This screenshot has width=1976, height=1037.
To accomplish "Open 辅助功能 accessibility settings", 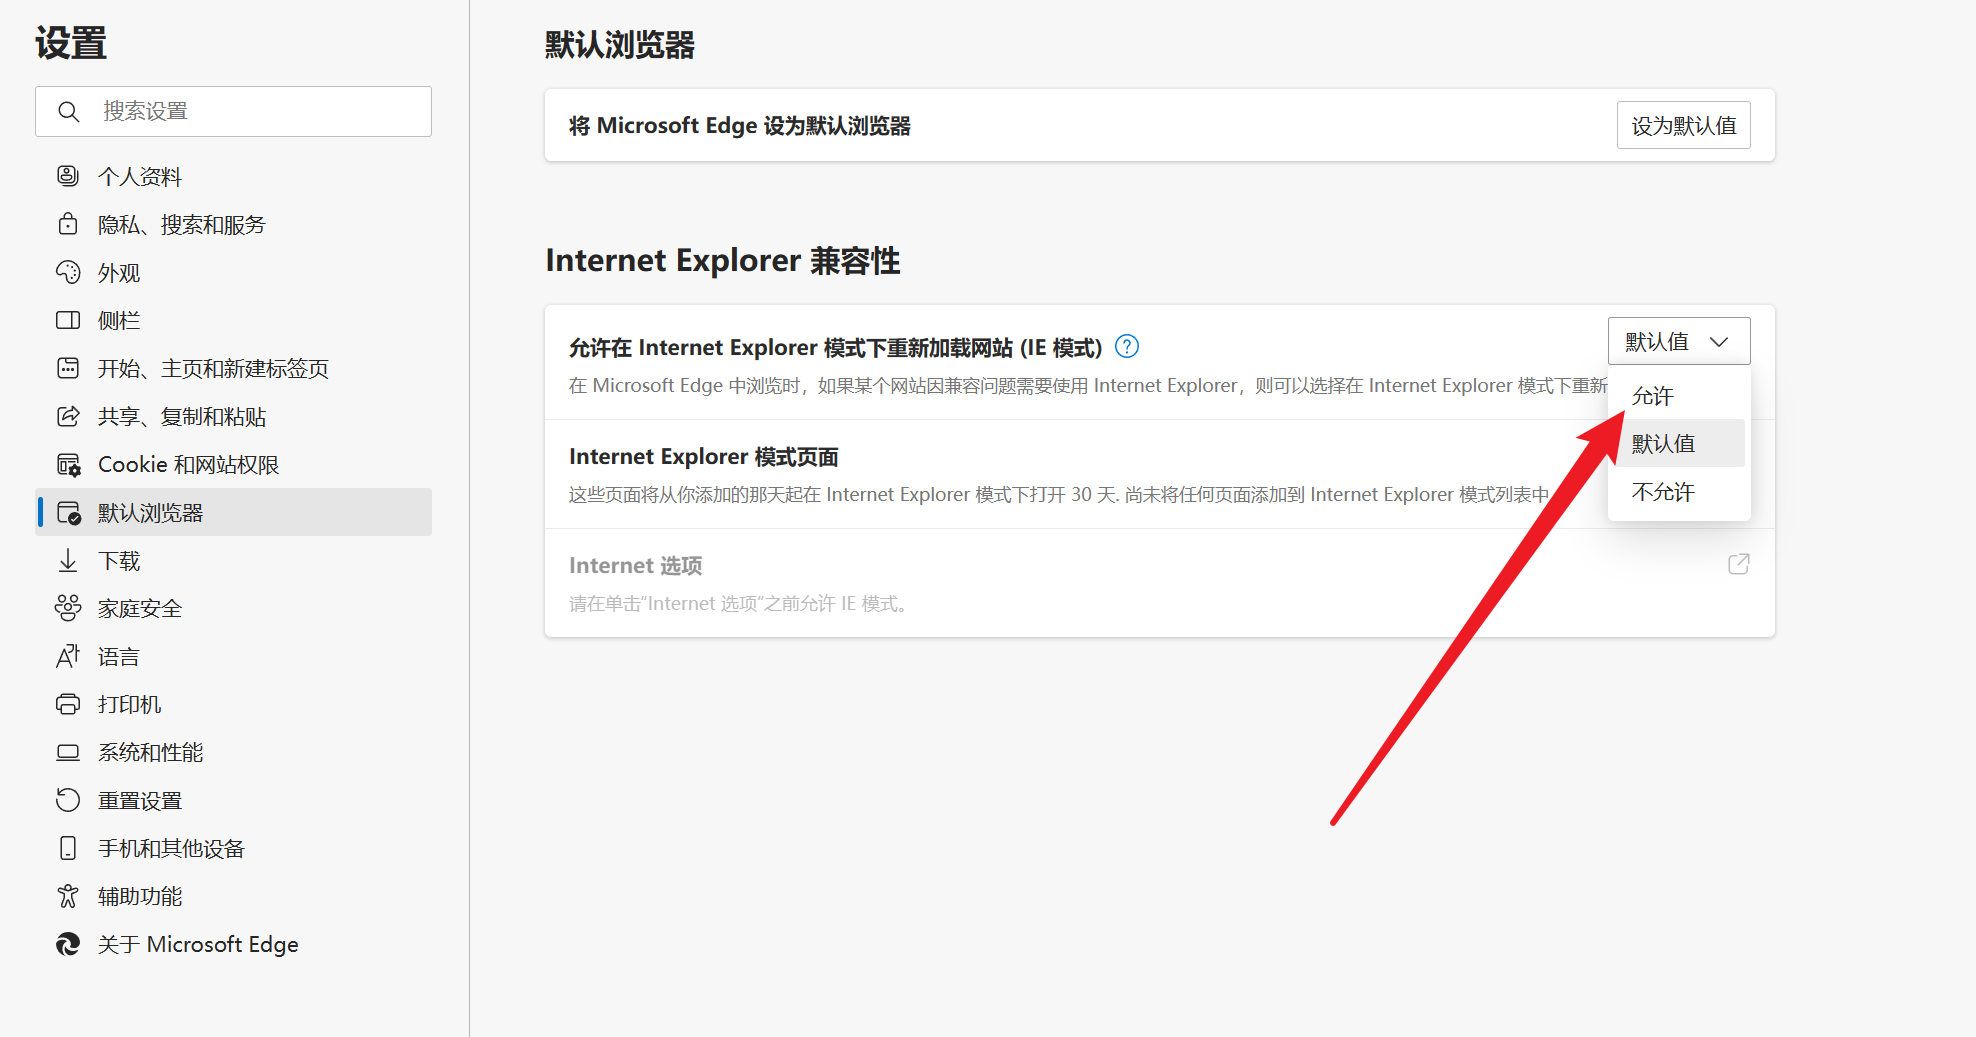I will [138, 895].
